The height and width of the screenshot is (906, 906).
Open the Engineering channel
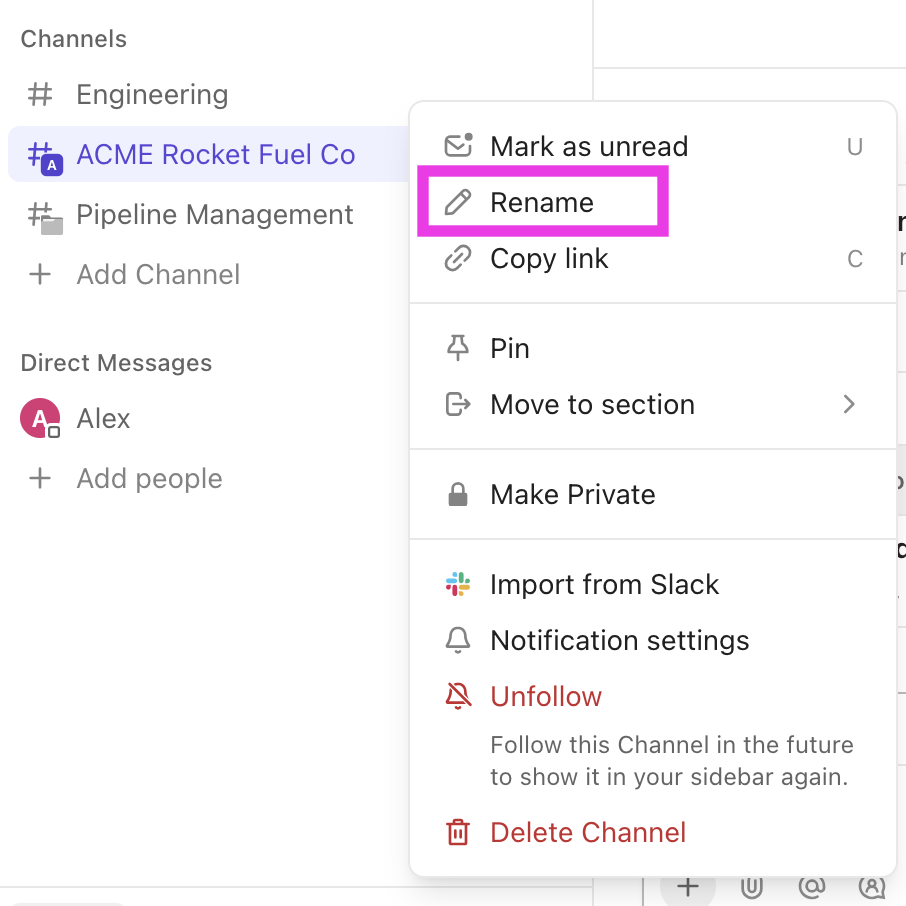pyautogui.click(x=152, y=95)
